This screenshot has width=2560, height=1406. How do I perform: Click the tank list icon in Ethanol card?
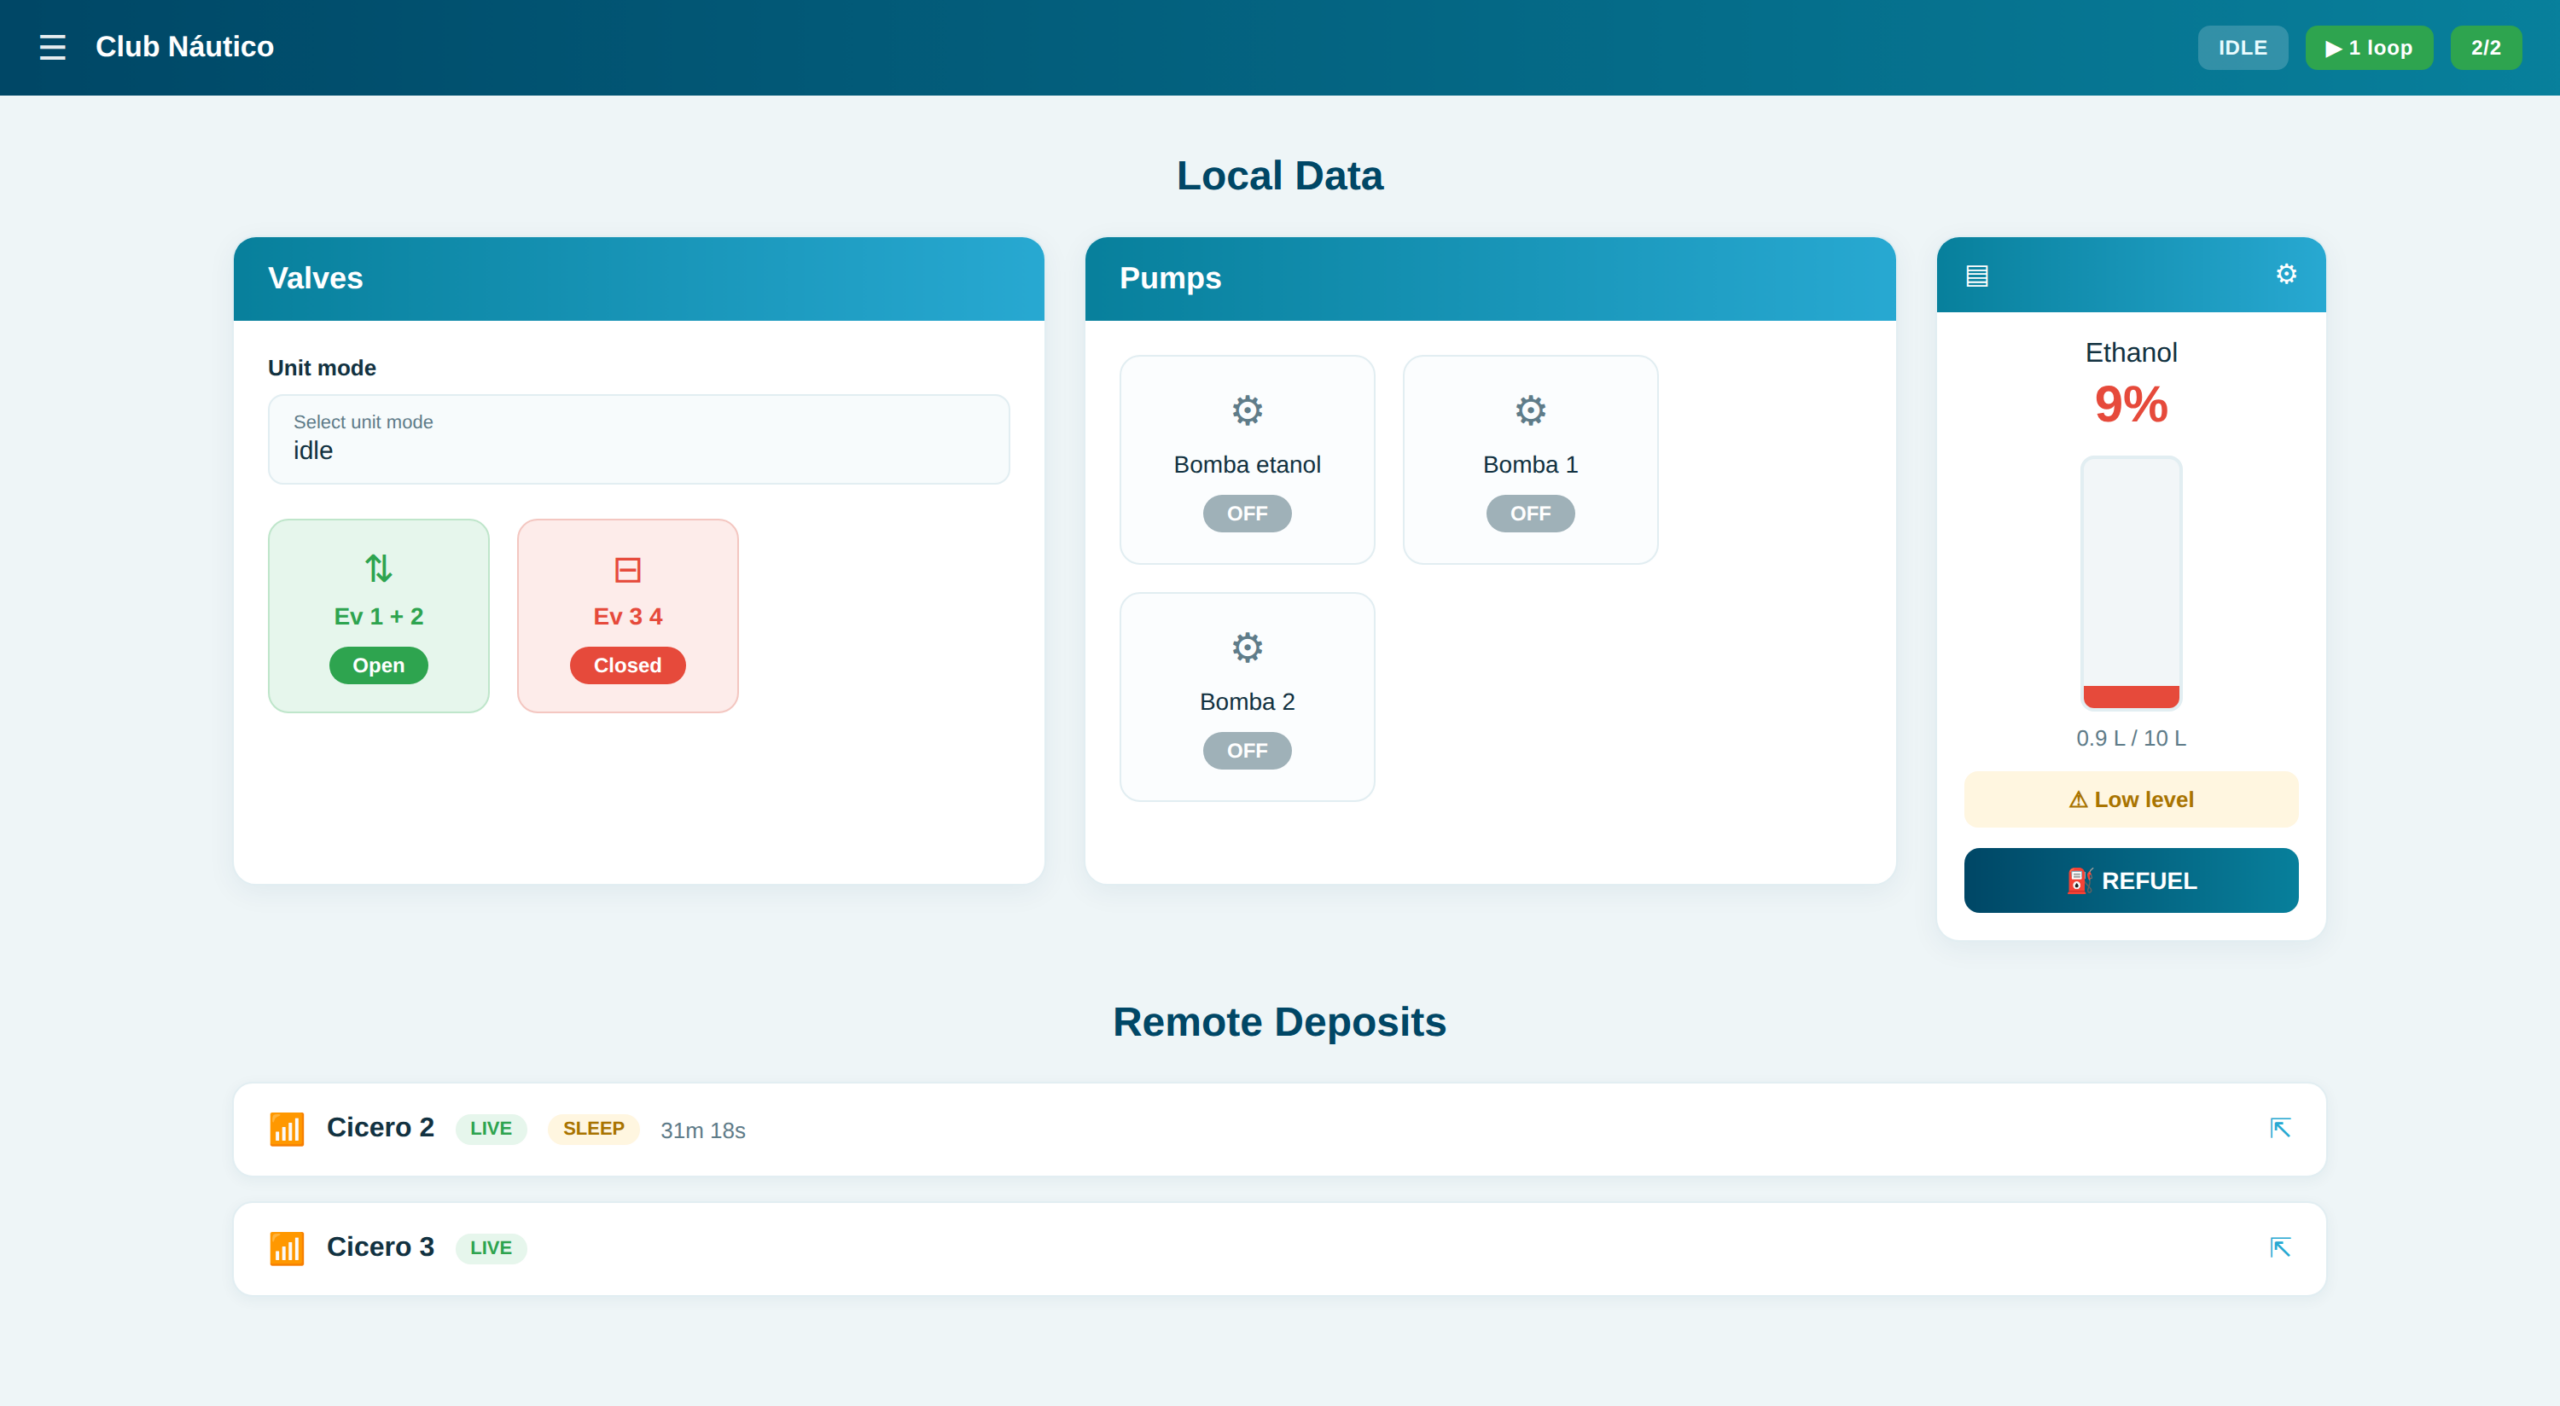1977,275
